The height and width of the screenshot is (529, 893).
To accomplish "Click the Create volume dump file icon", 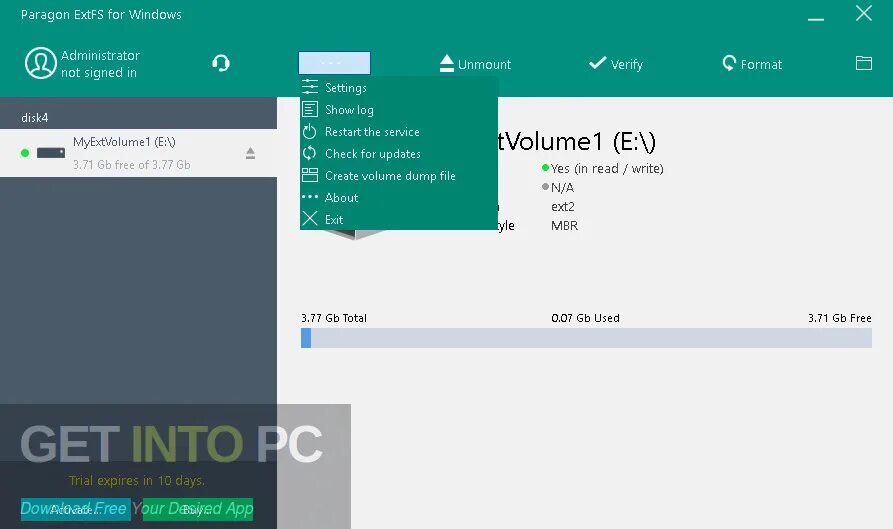I will point(310,175).
